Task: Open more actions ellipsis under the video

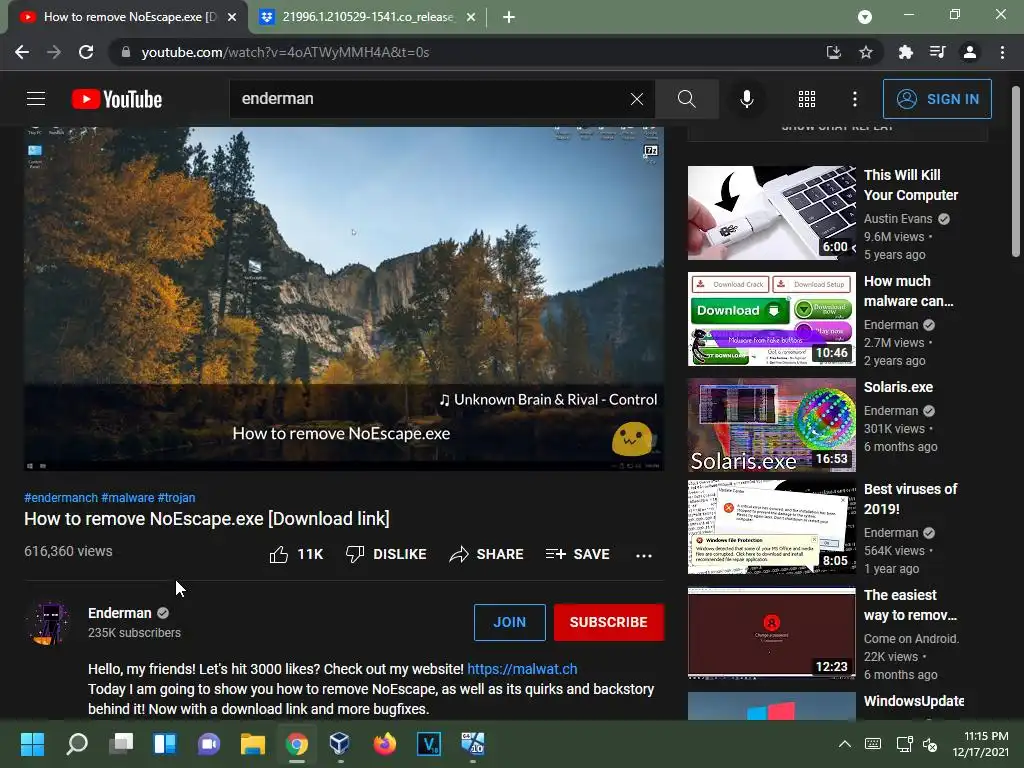Action: coord(644,555)
